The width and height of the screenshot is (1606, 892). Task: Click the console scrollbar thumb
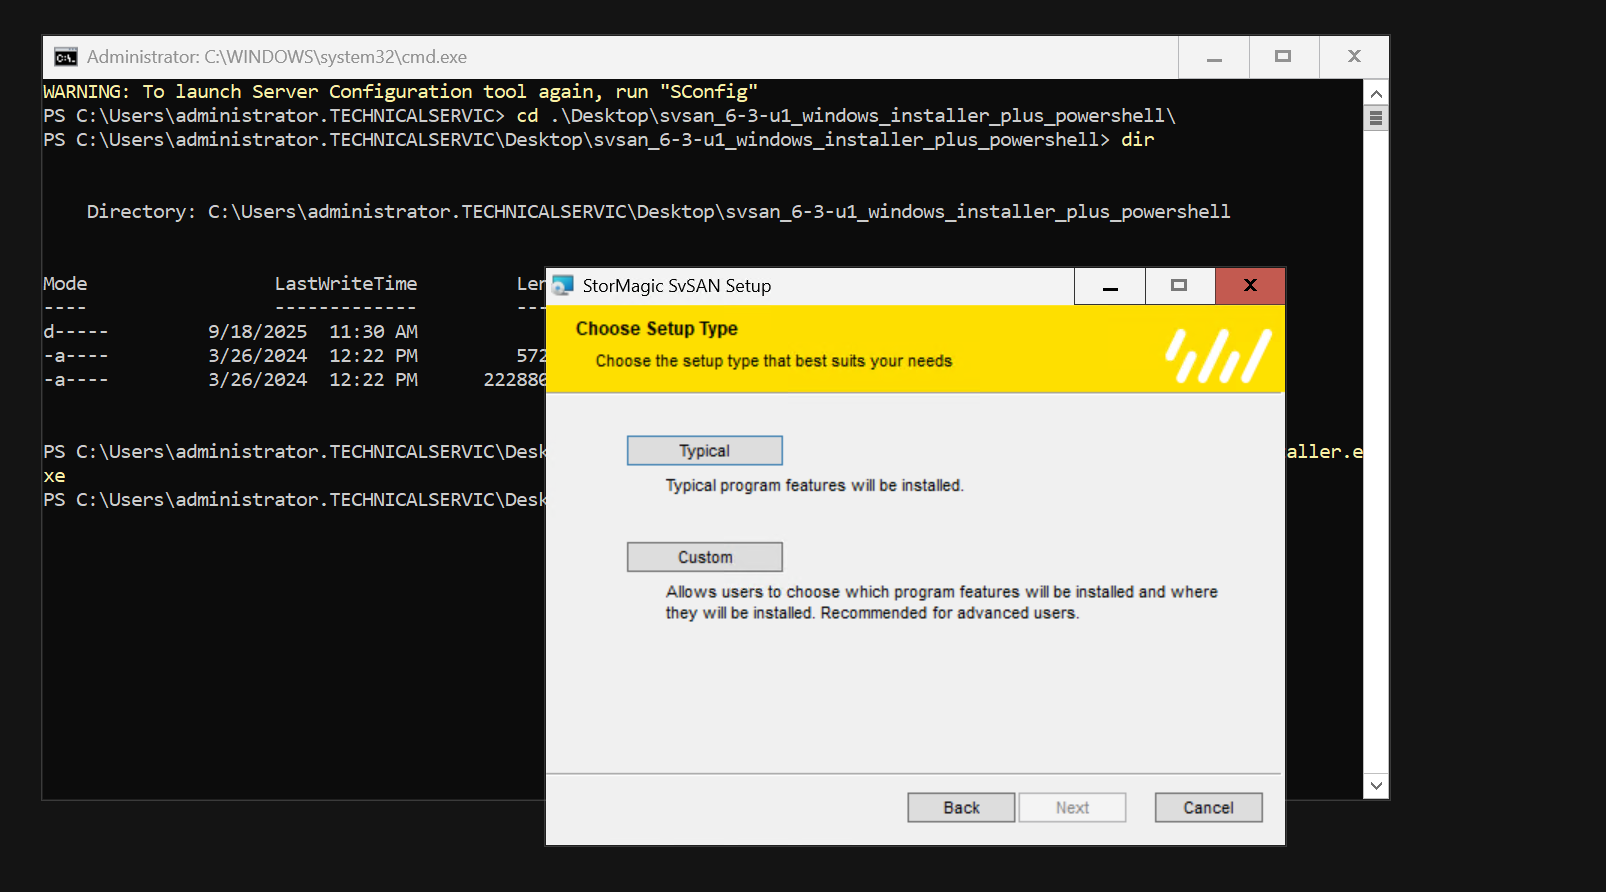tap(1376, 118)
